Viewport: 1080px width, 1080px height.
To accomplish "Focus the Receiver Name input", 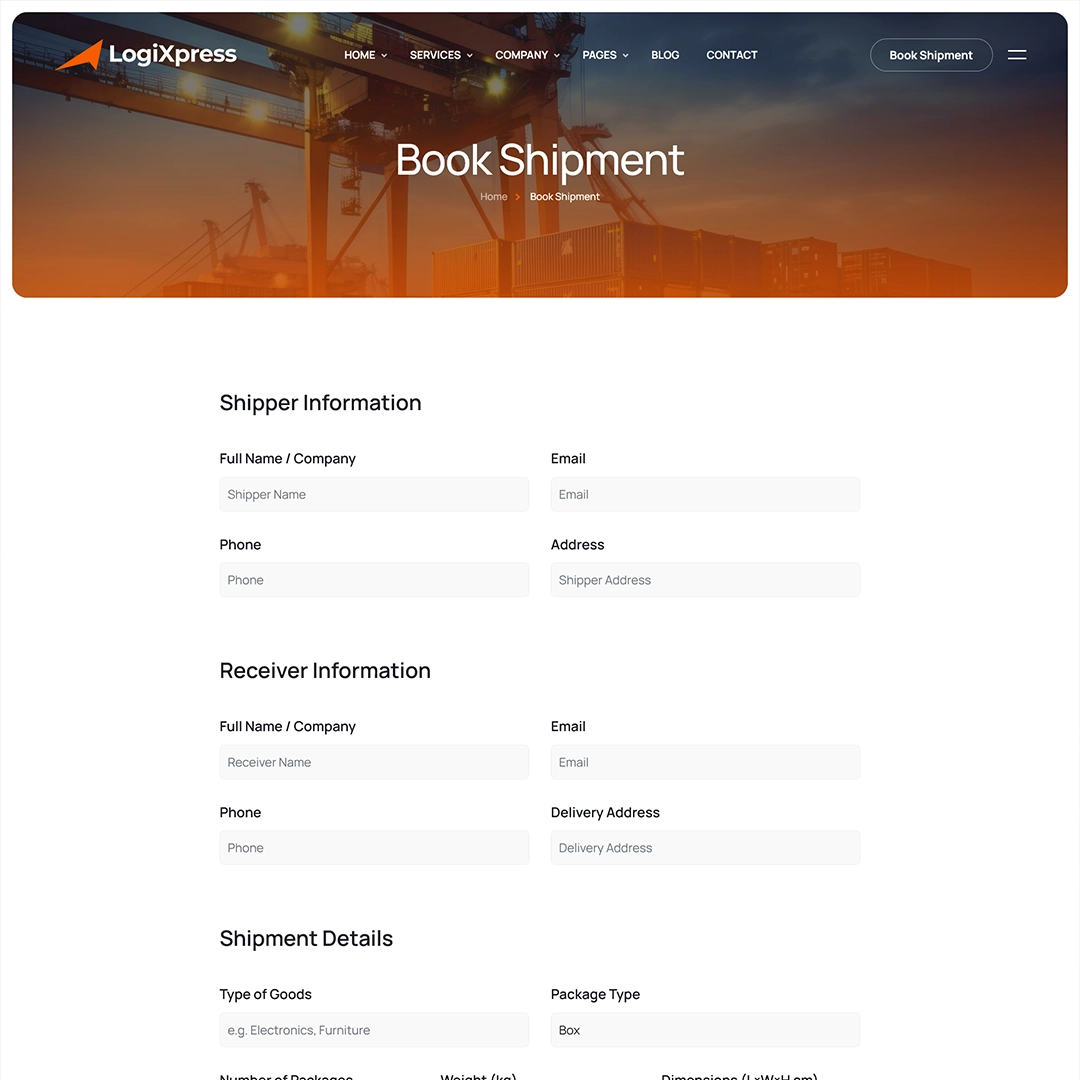I will point(374,762).
